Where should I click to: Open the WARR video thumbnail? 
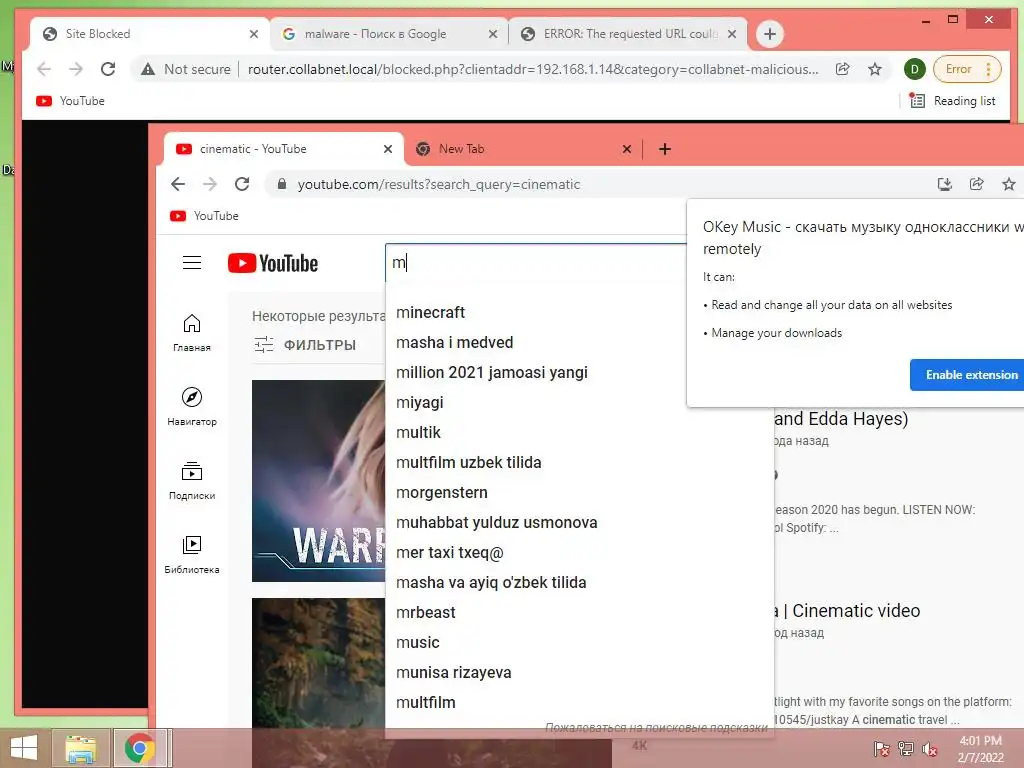click(318, 481)
